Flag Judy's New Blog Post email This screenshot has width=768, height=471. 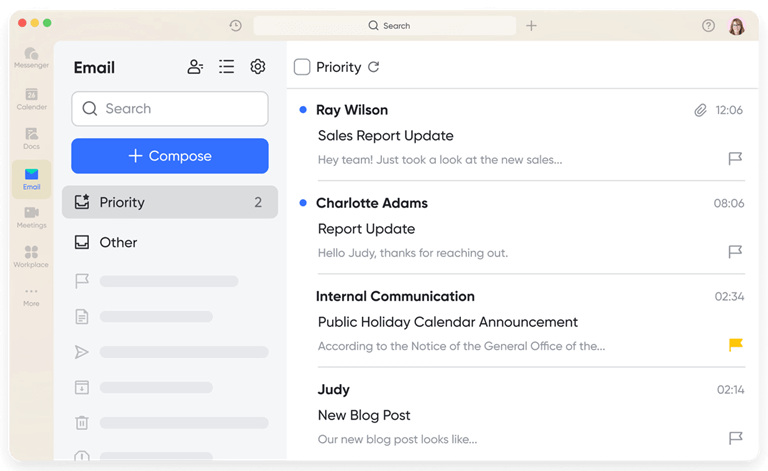tap(735, 438)
